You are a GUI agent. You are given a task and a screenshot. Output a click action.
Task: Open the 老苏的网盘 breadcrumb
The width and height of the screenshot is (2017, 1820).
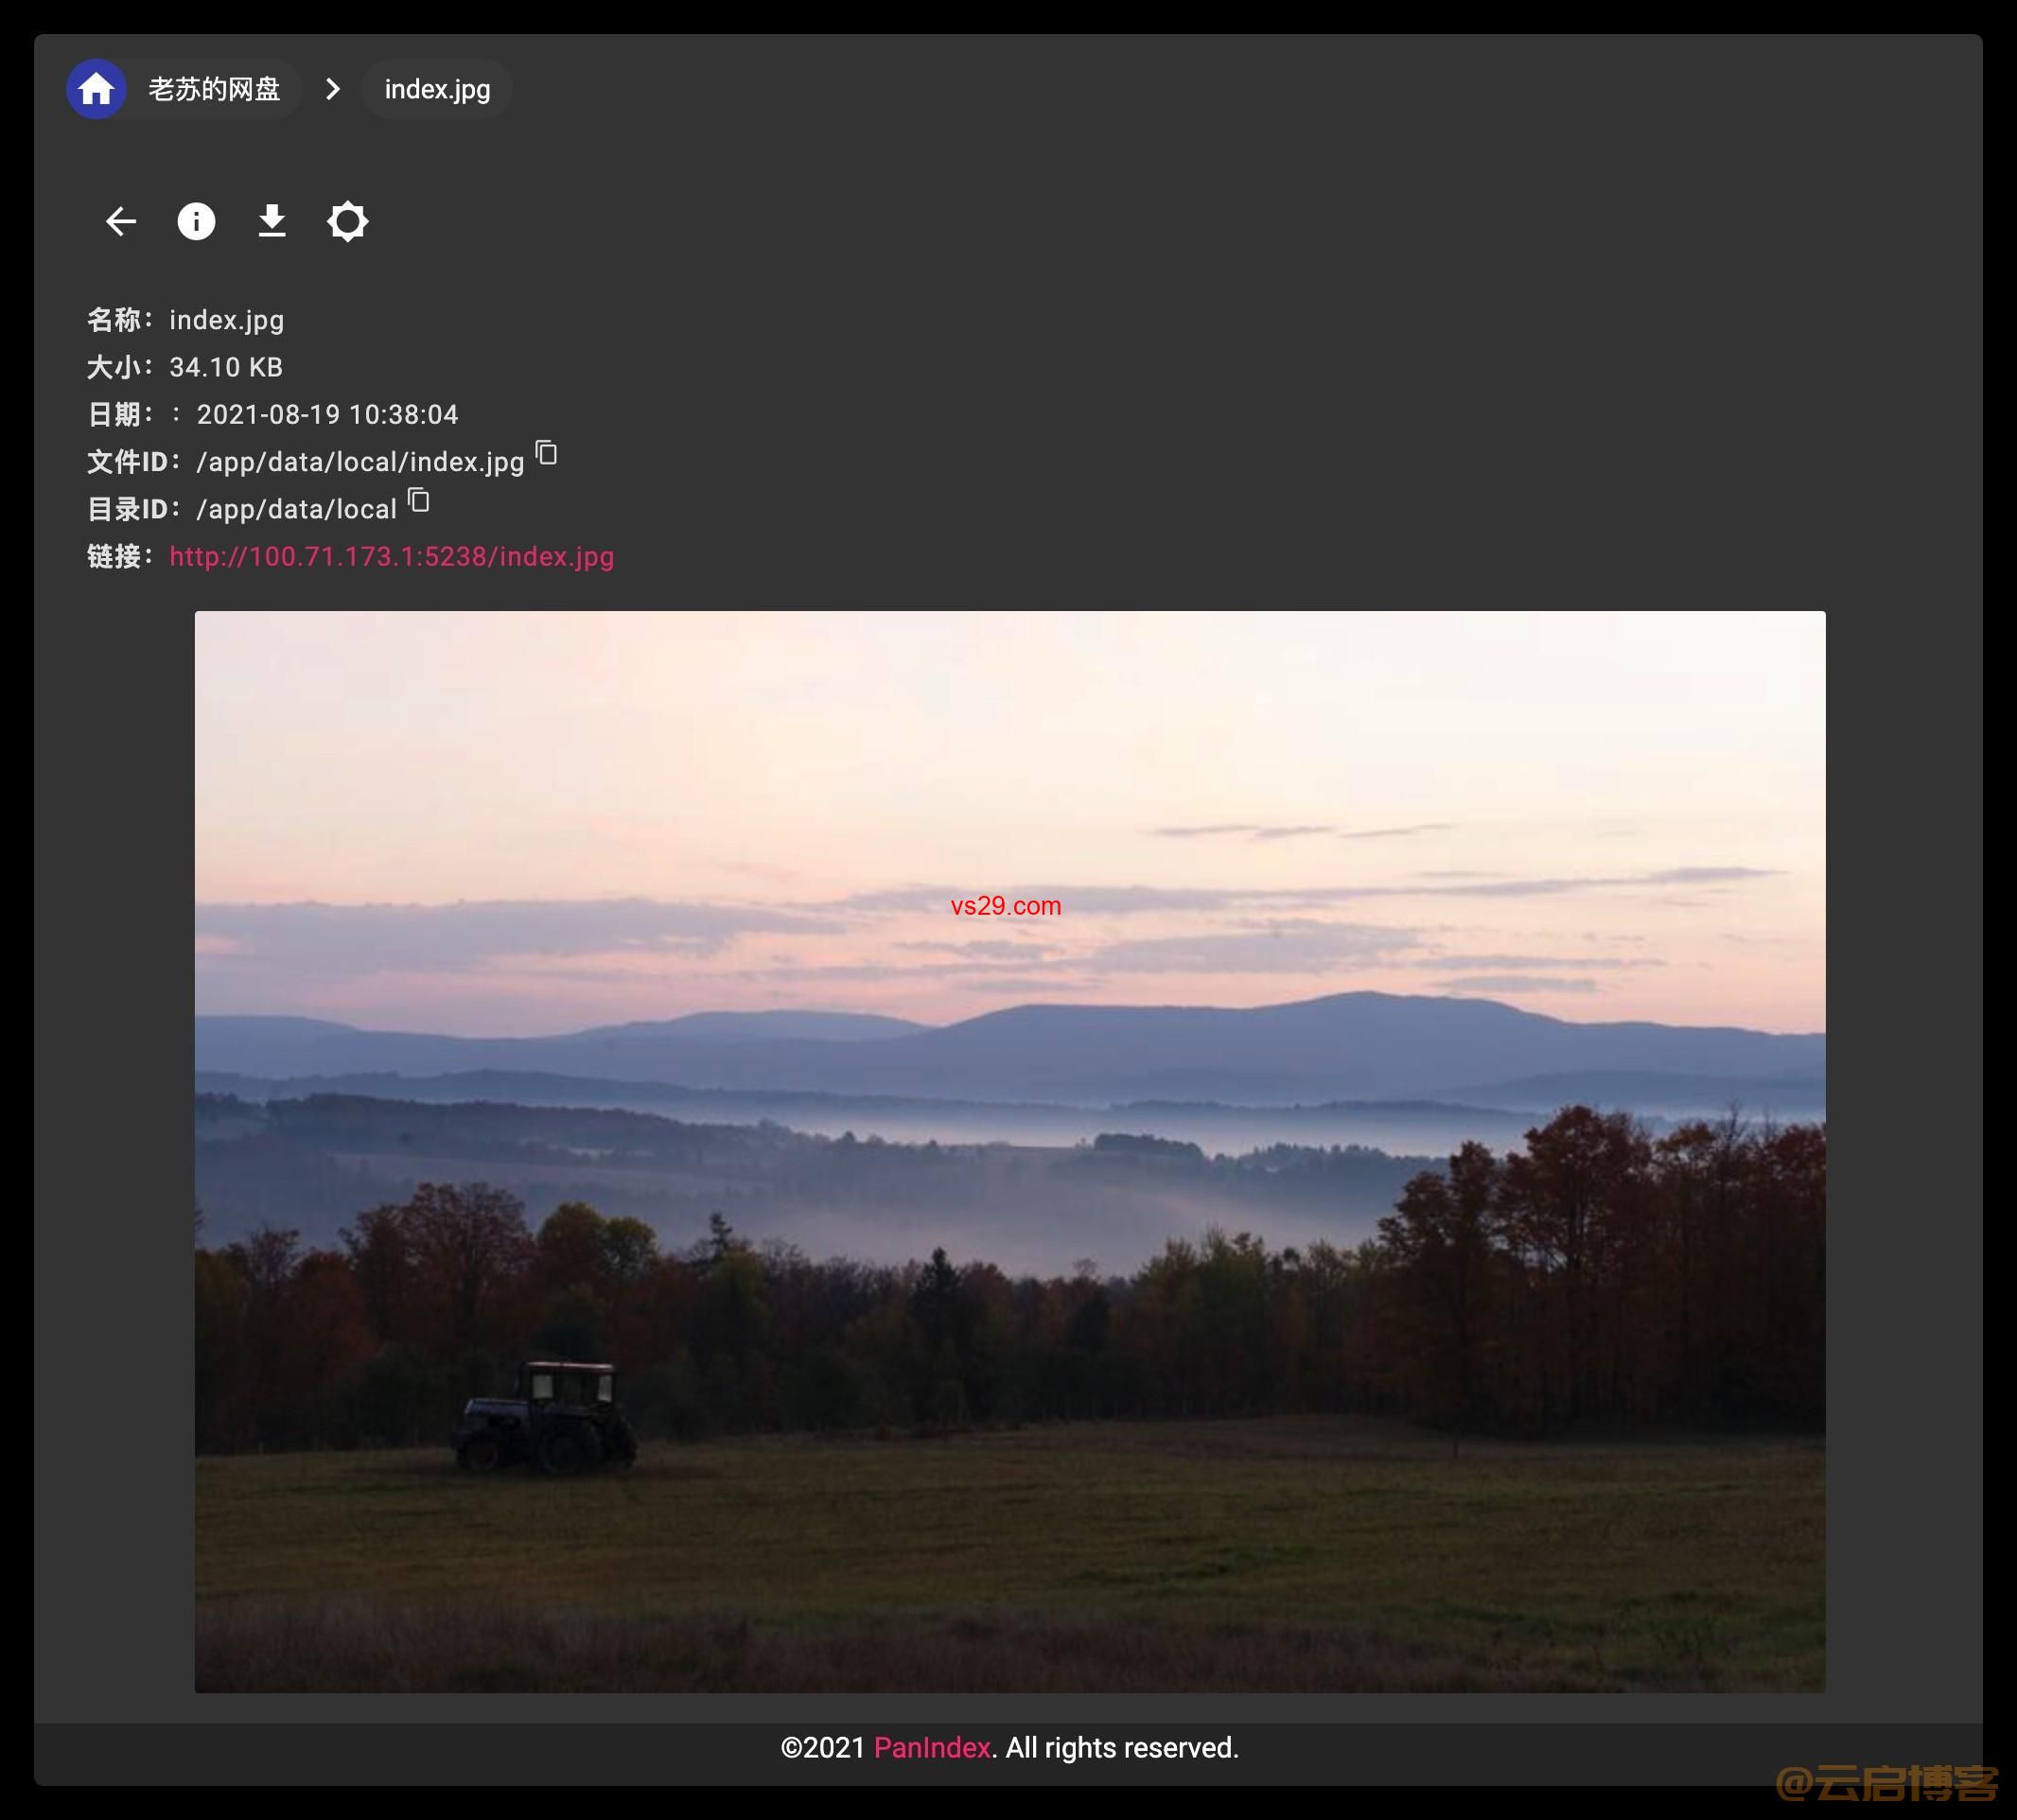pyautogui.click(x=214, y=89)
